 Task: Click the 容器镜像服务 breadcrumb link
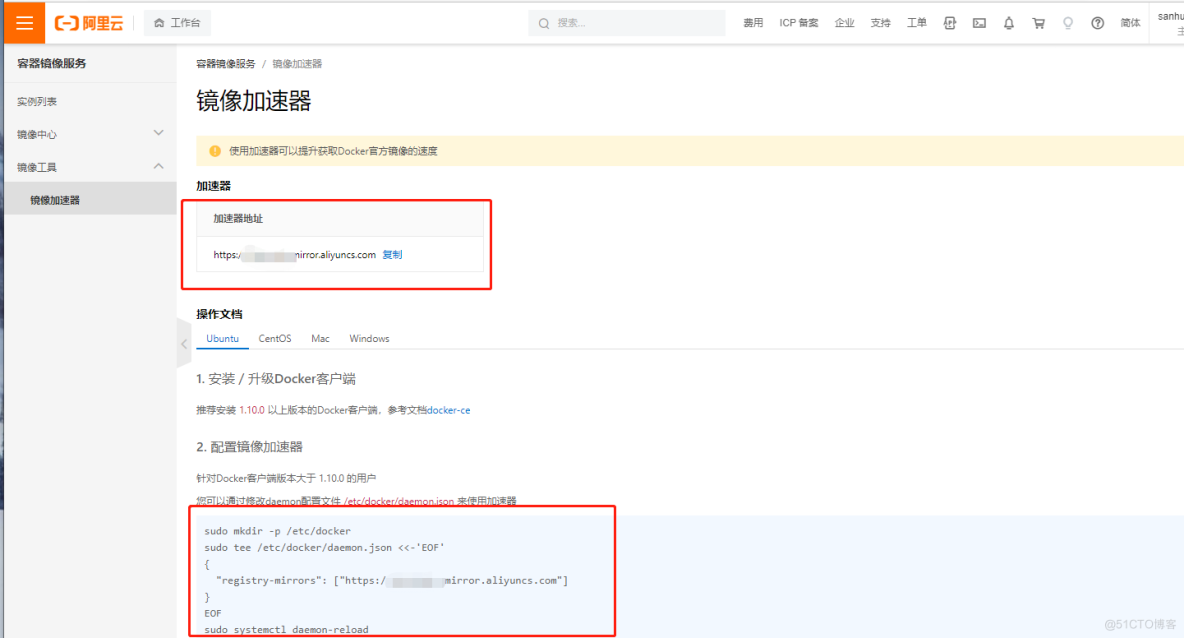tap(226, 64)
